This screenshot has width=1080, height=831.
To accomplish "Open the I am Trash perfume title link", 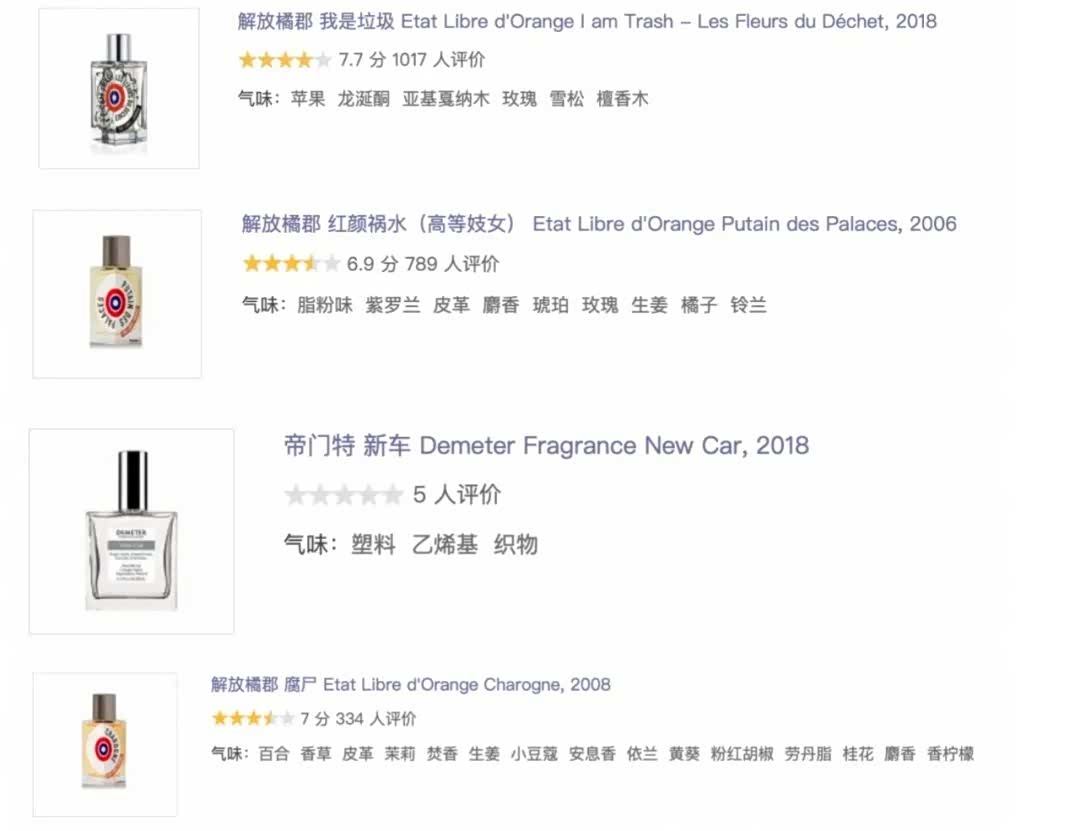I will [587, 21].
